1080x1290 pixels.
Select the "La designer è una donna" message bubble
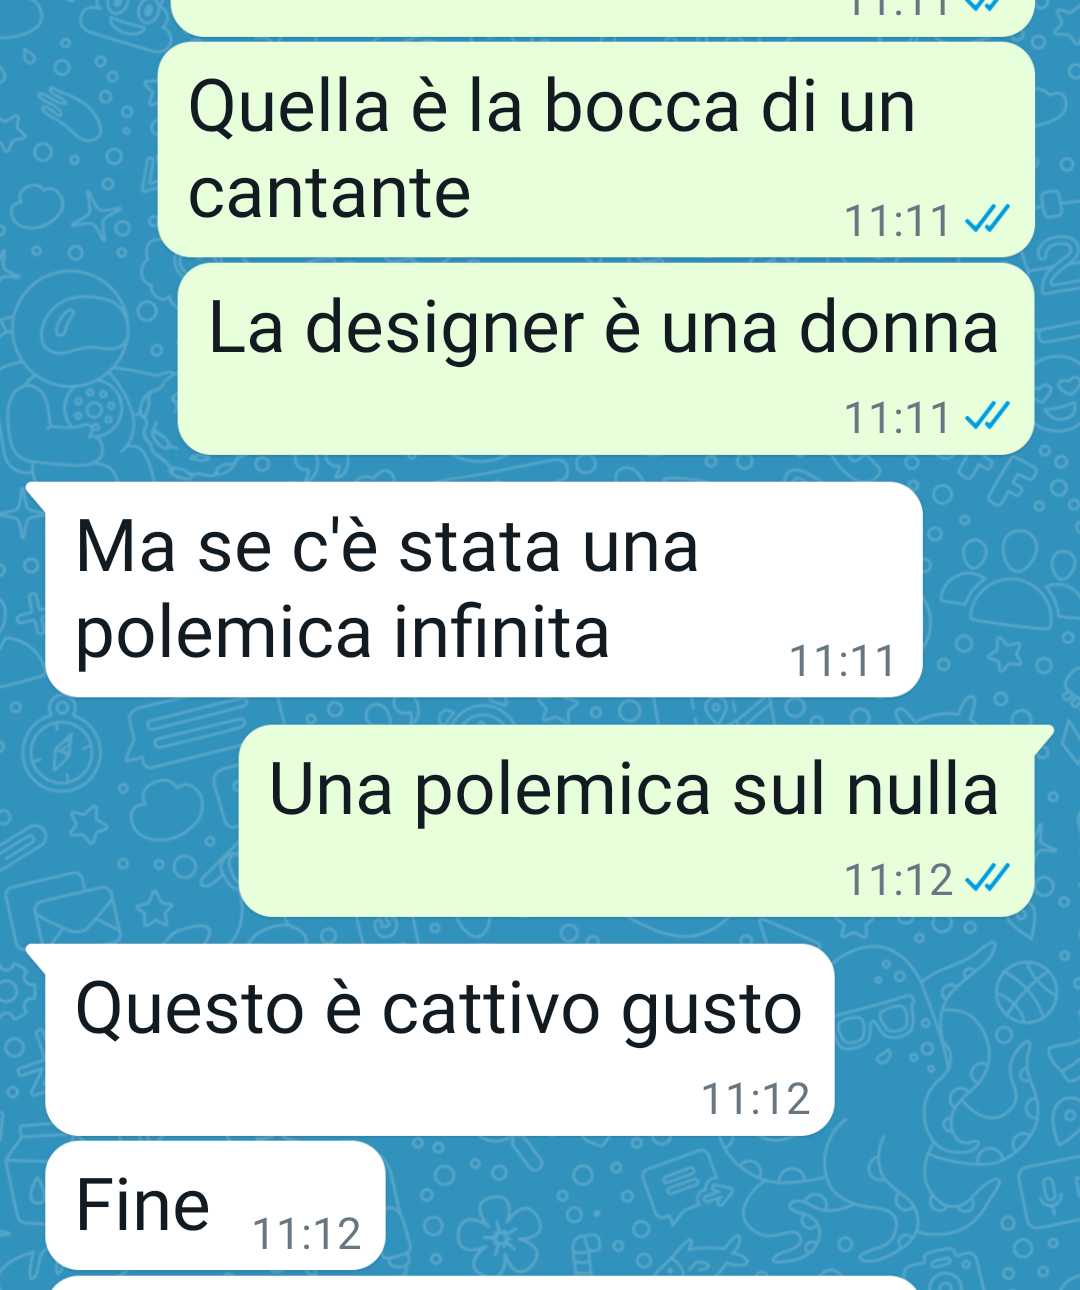pyautogui.click(x=606, y=359)
